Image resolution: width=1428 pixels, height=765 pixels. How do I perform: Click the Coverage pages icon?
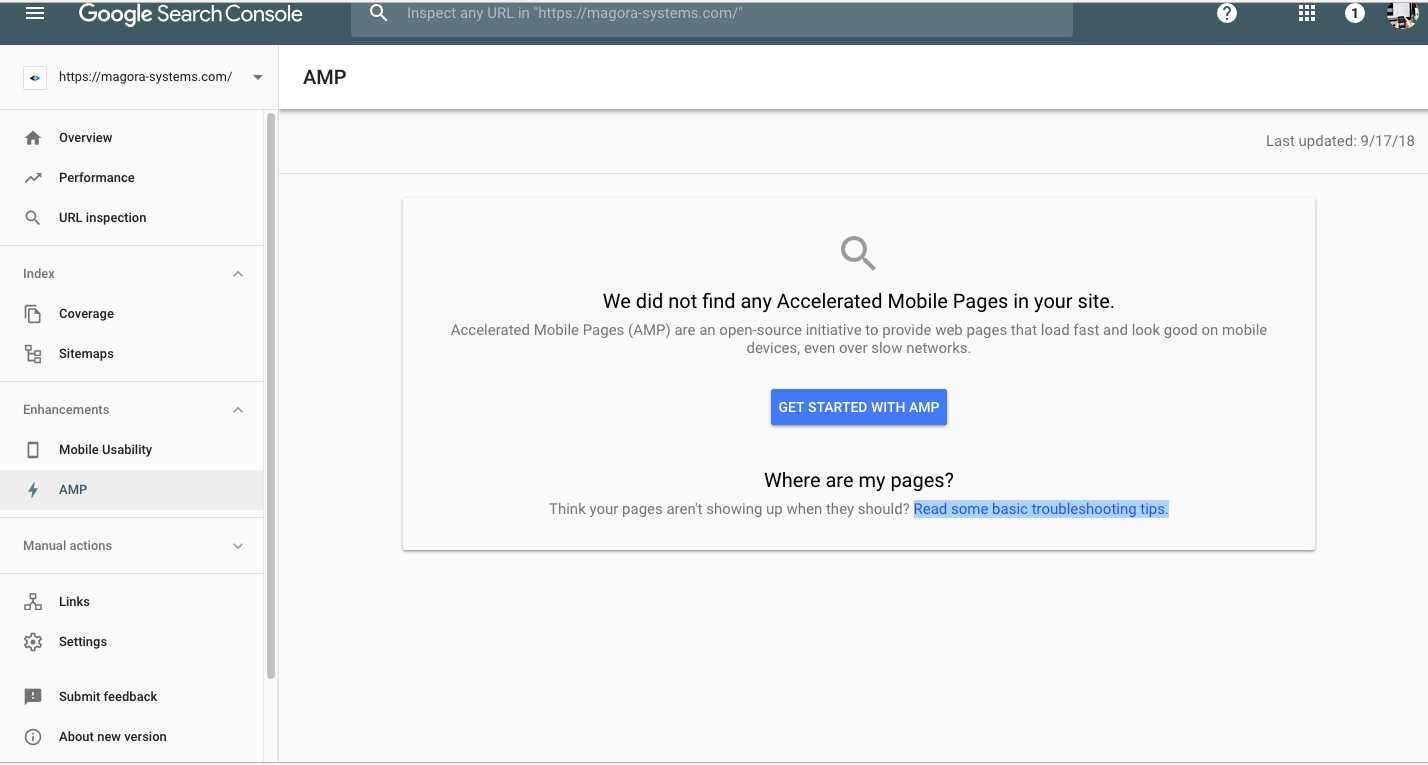pyautogui.click(x=33, y=314)
